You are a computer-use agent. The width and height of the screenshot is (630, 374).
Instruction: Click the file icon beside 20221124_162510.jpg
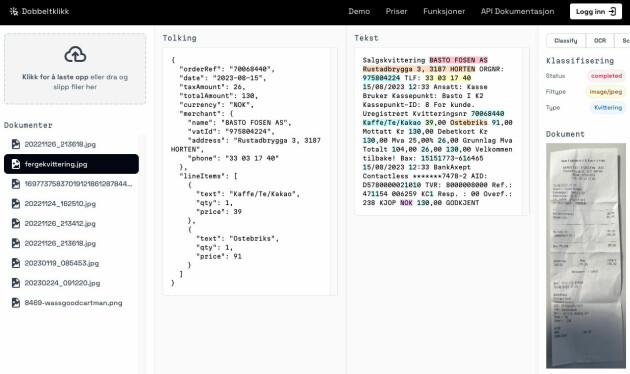16,204
